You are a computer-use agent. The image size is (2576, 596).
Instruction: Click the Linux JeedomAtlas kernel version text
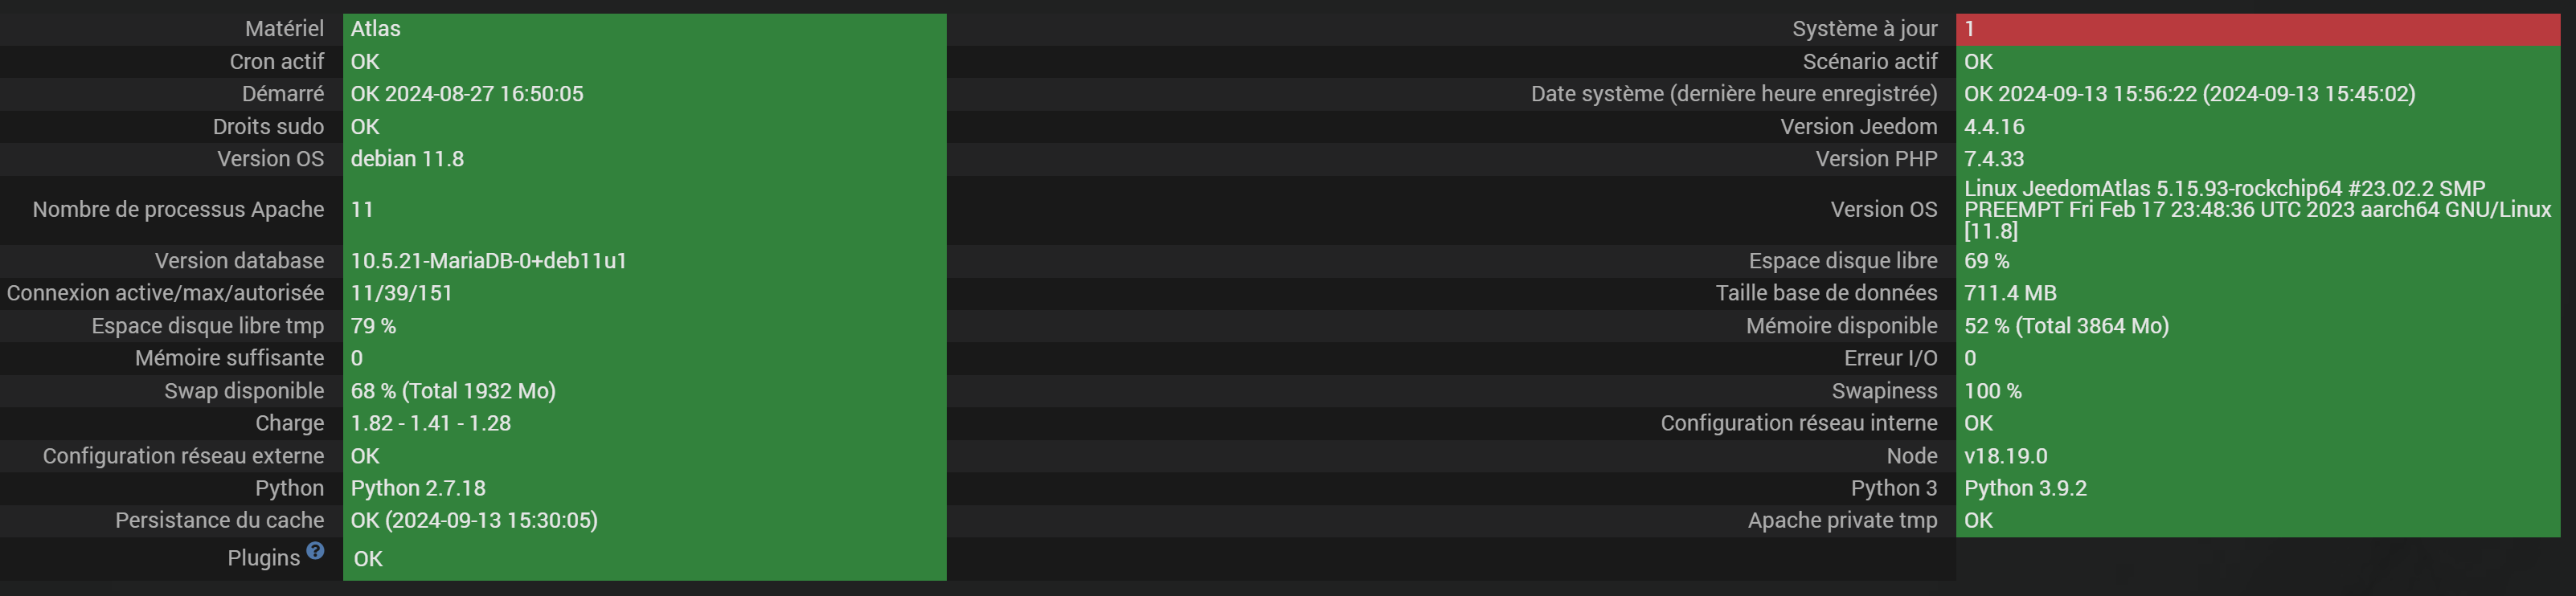2257,210
